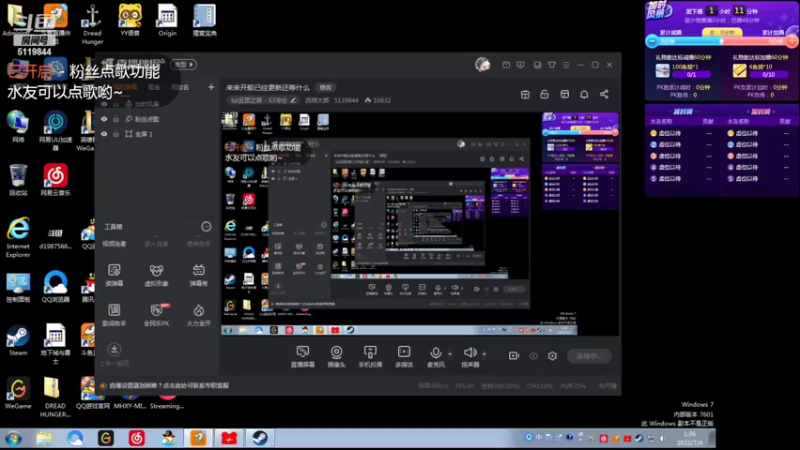800x450 pixels.
Task: Click the padlock icon next to the gift icon
Action: pos(544,94)
